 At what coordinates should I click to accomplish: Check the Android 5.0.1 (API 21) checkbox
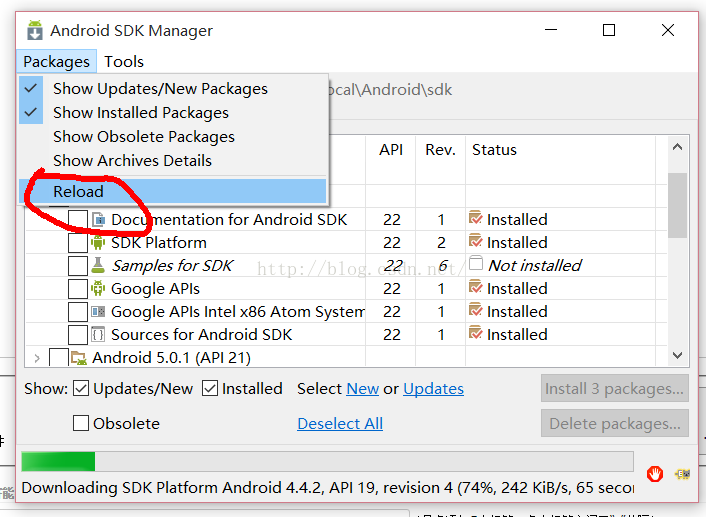click(59, 358)
